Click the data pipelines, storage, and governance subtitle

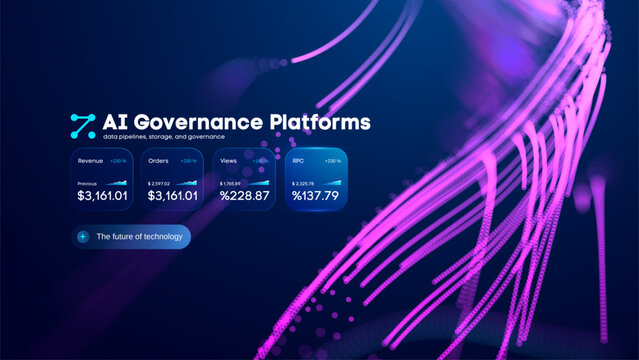(x=164, y=137)
